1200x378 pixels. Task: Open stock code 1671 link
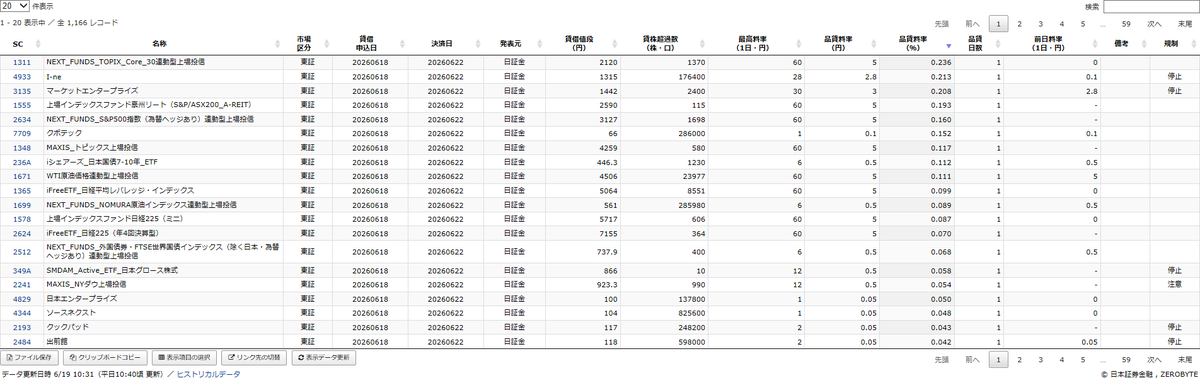coord(21,175)
